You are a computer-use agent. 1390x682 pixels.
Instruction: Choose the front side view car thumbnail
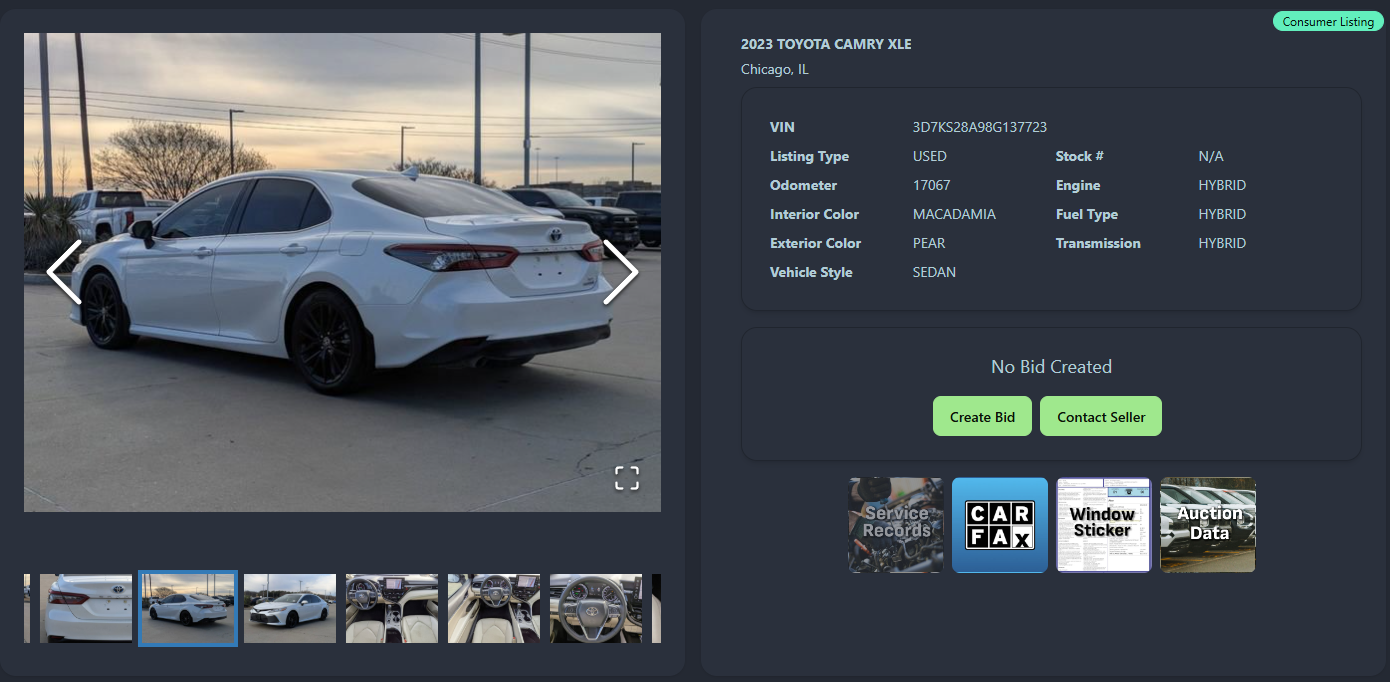[x=290, y=608]
